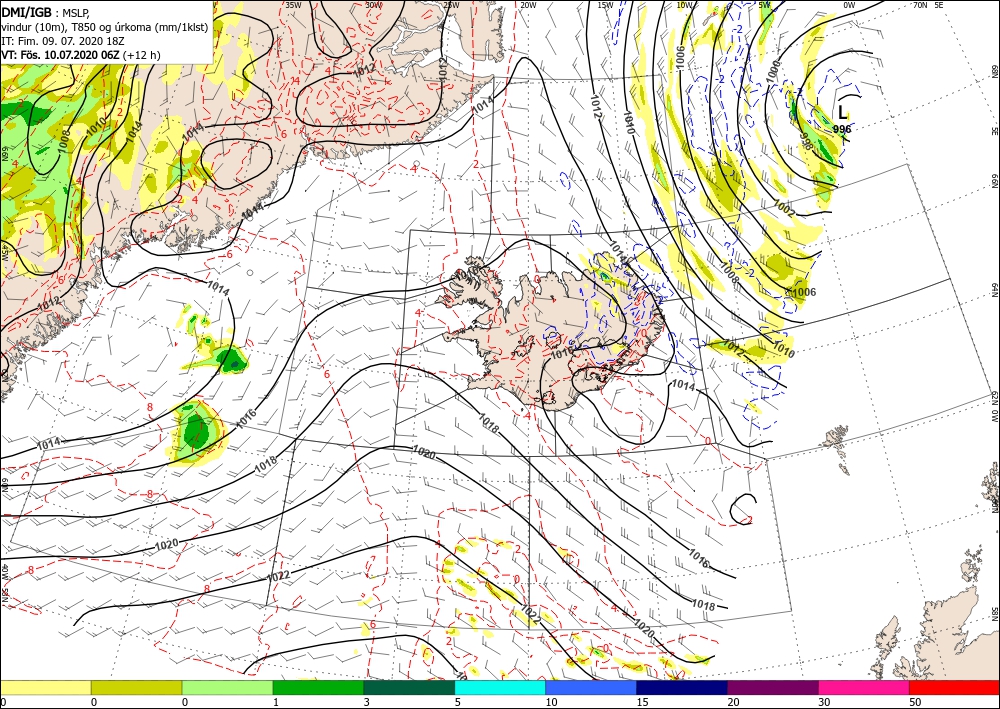Click the light green legend color segment
Image resolution: width=1000 pixels, height=709 pixels.
[227, 687]
